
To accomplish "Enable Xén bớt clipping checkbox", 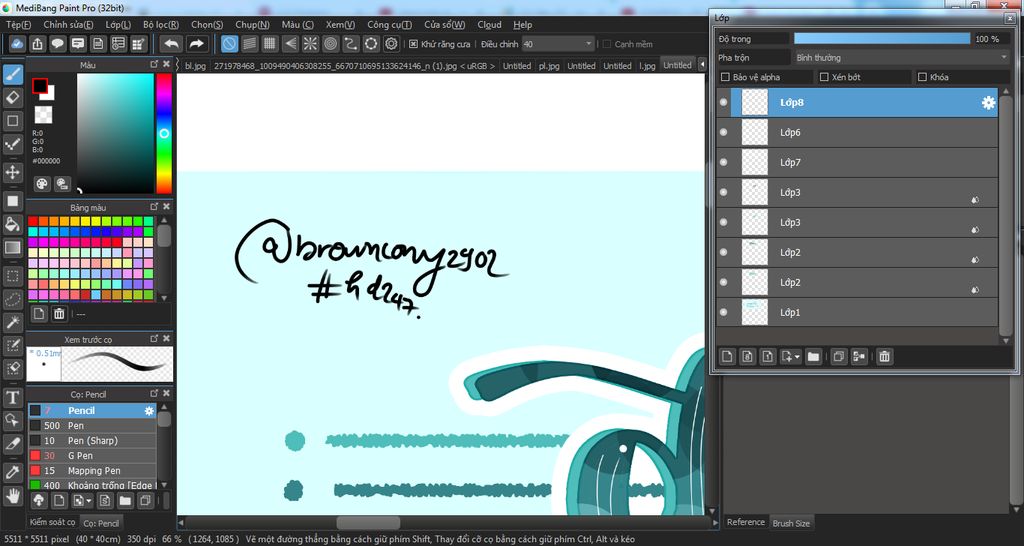I will point(824,77).
